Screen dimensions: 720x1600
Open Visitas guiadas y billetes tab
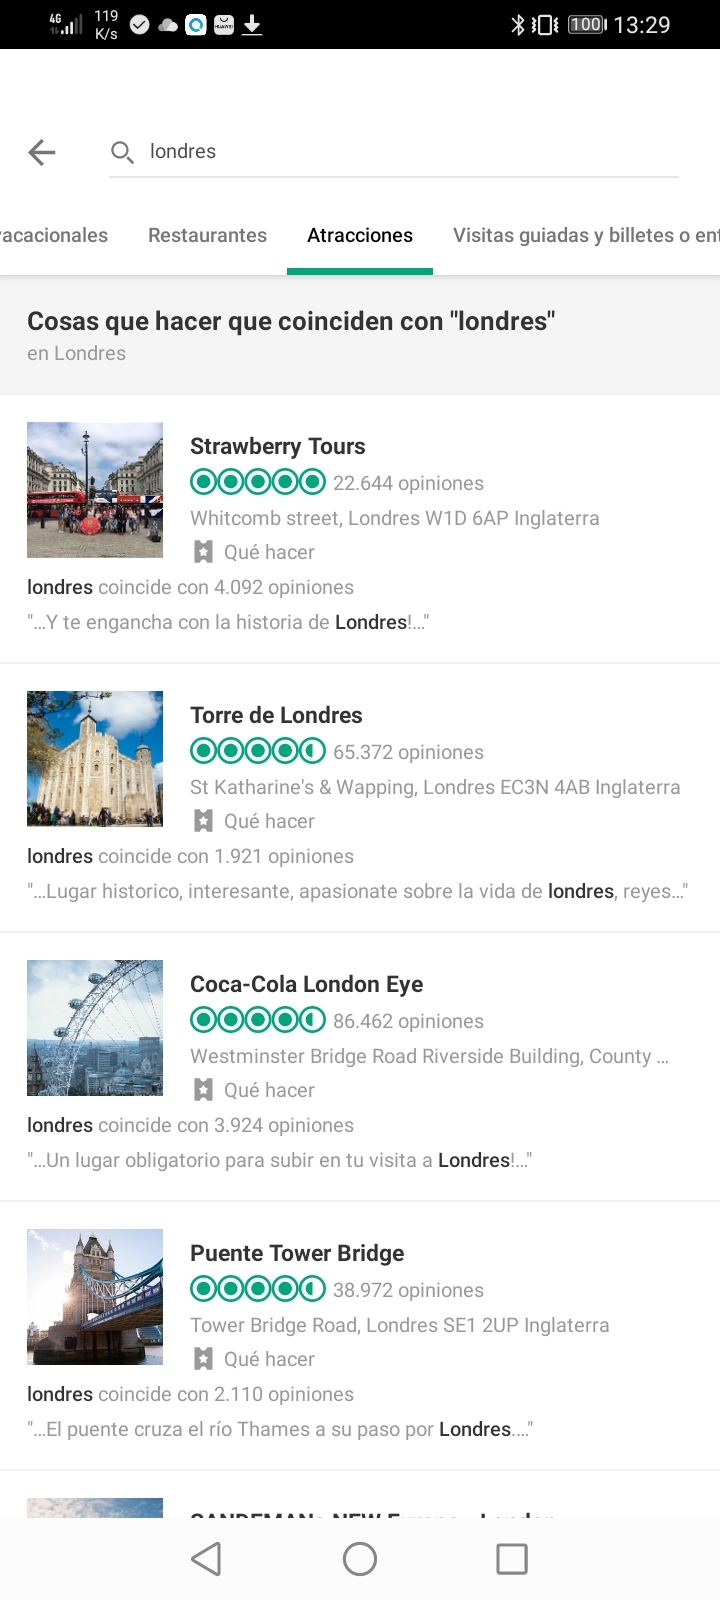585,235
